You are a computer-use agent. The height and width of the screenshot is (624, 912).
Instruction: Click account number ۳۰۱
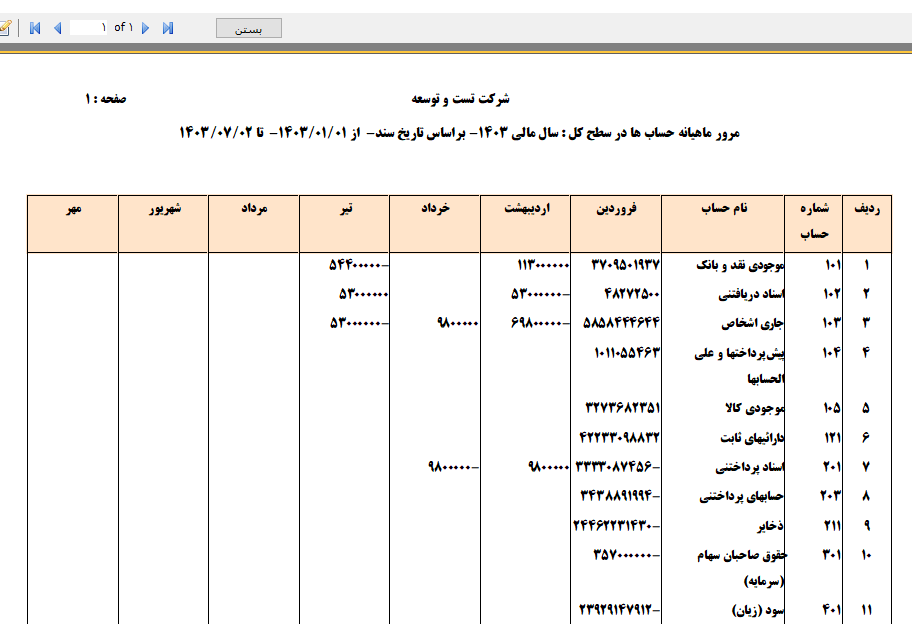click(x=831, y=555)
